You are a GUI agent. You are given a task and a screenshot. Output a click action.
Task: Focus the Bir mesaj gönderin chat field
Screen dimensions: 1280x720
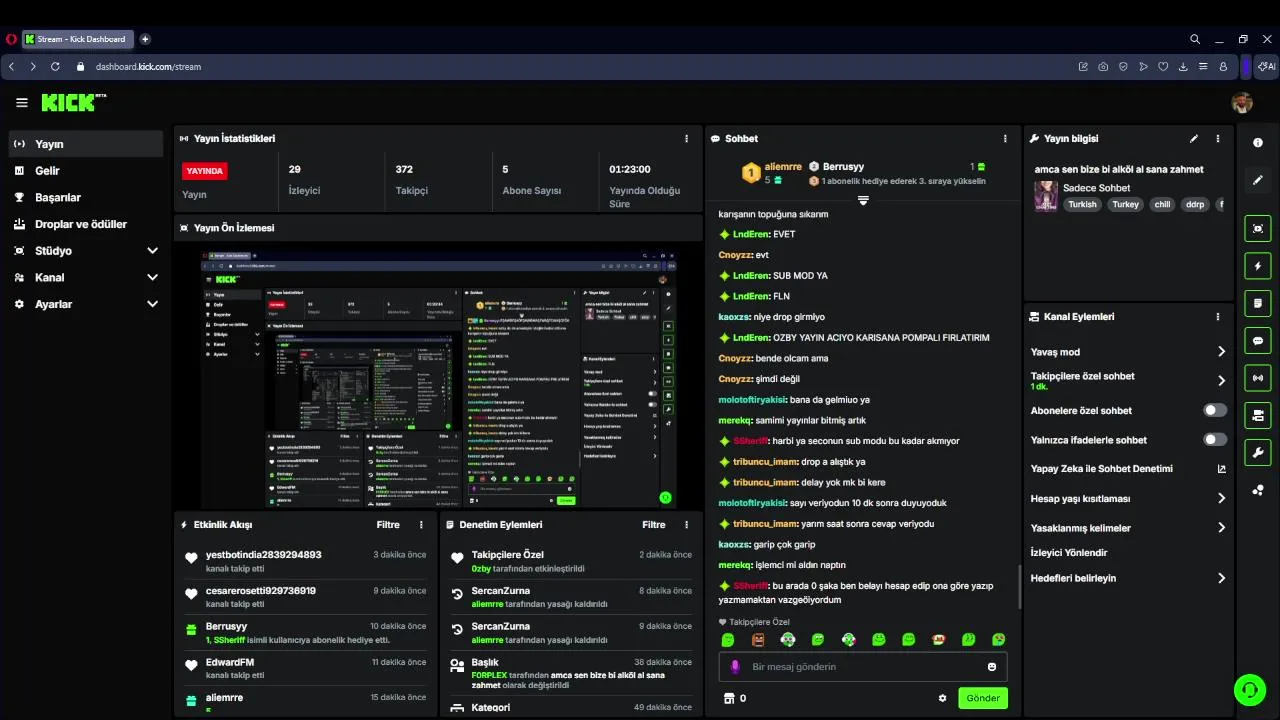point(863,667)
